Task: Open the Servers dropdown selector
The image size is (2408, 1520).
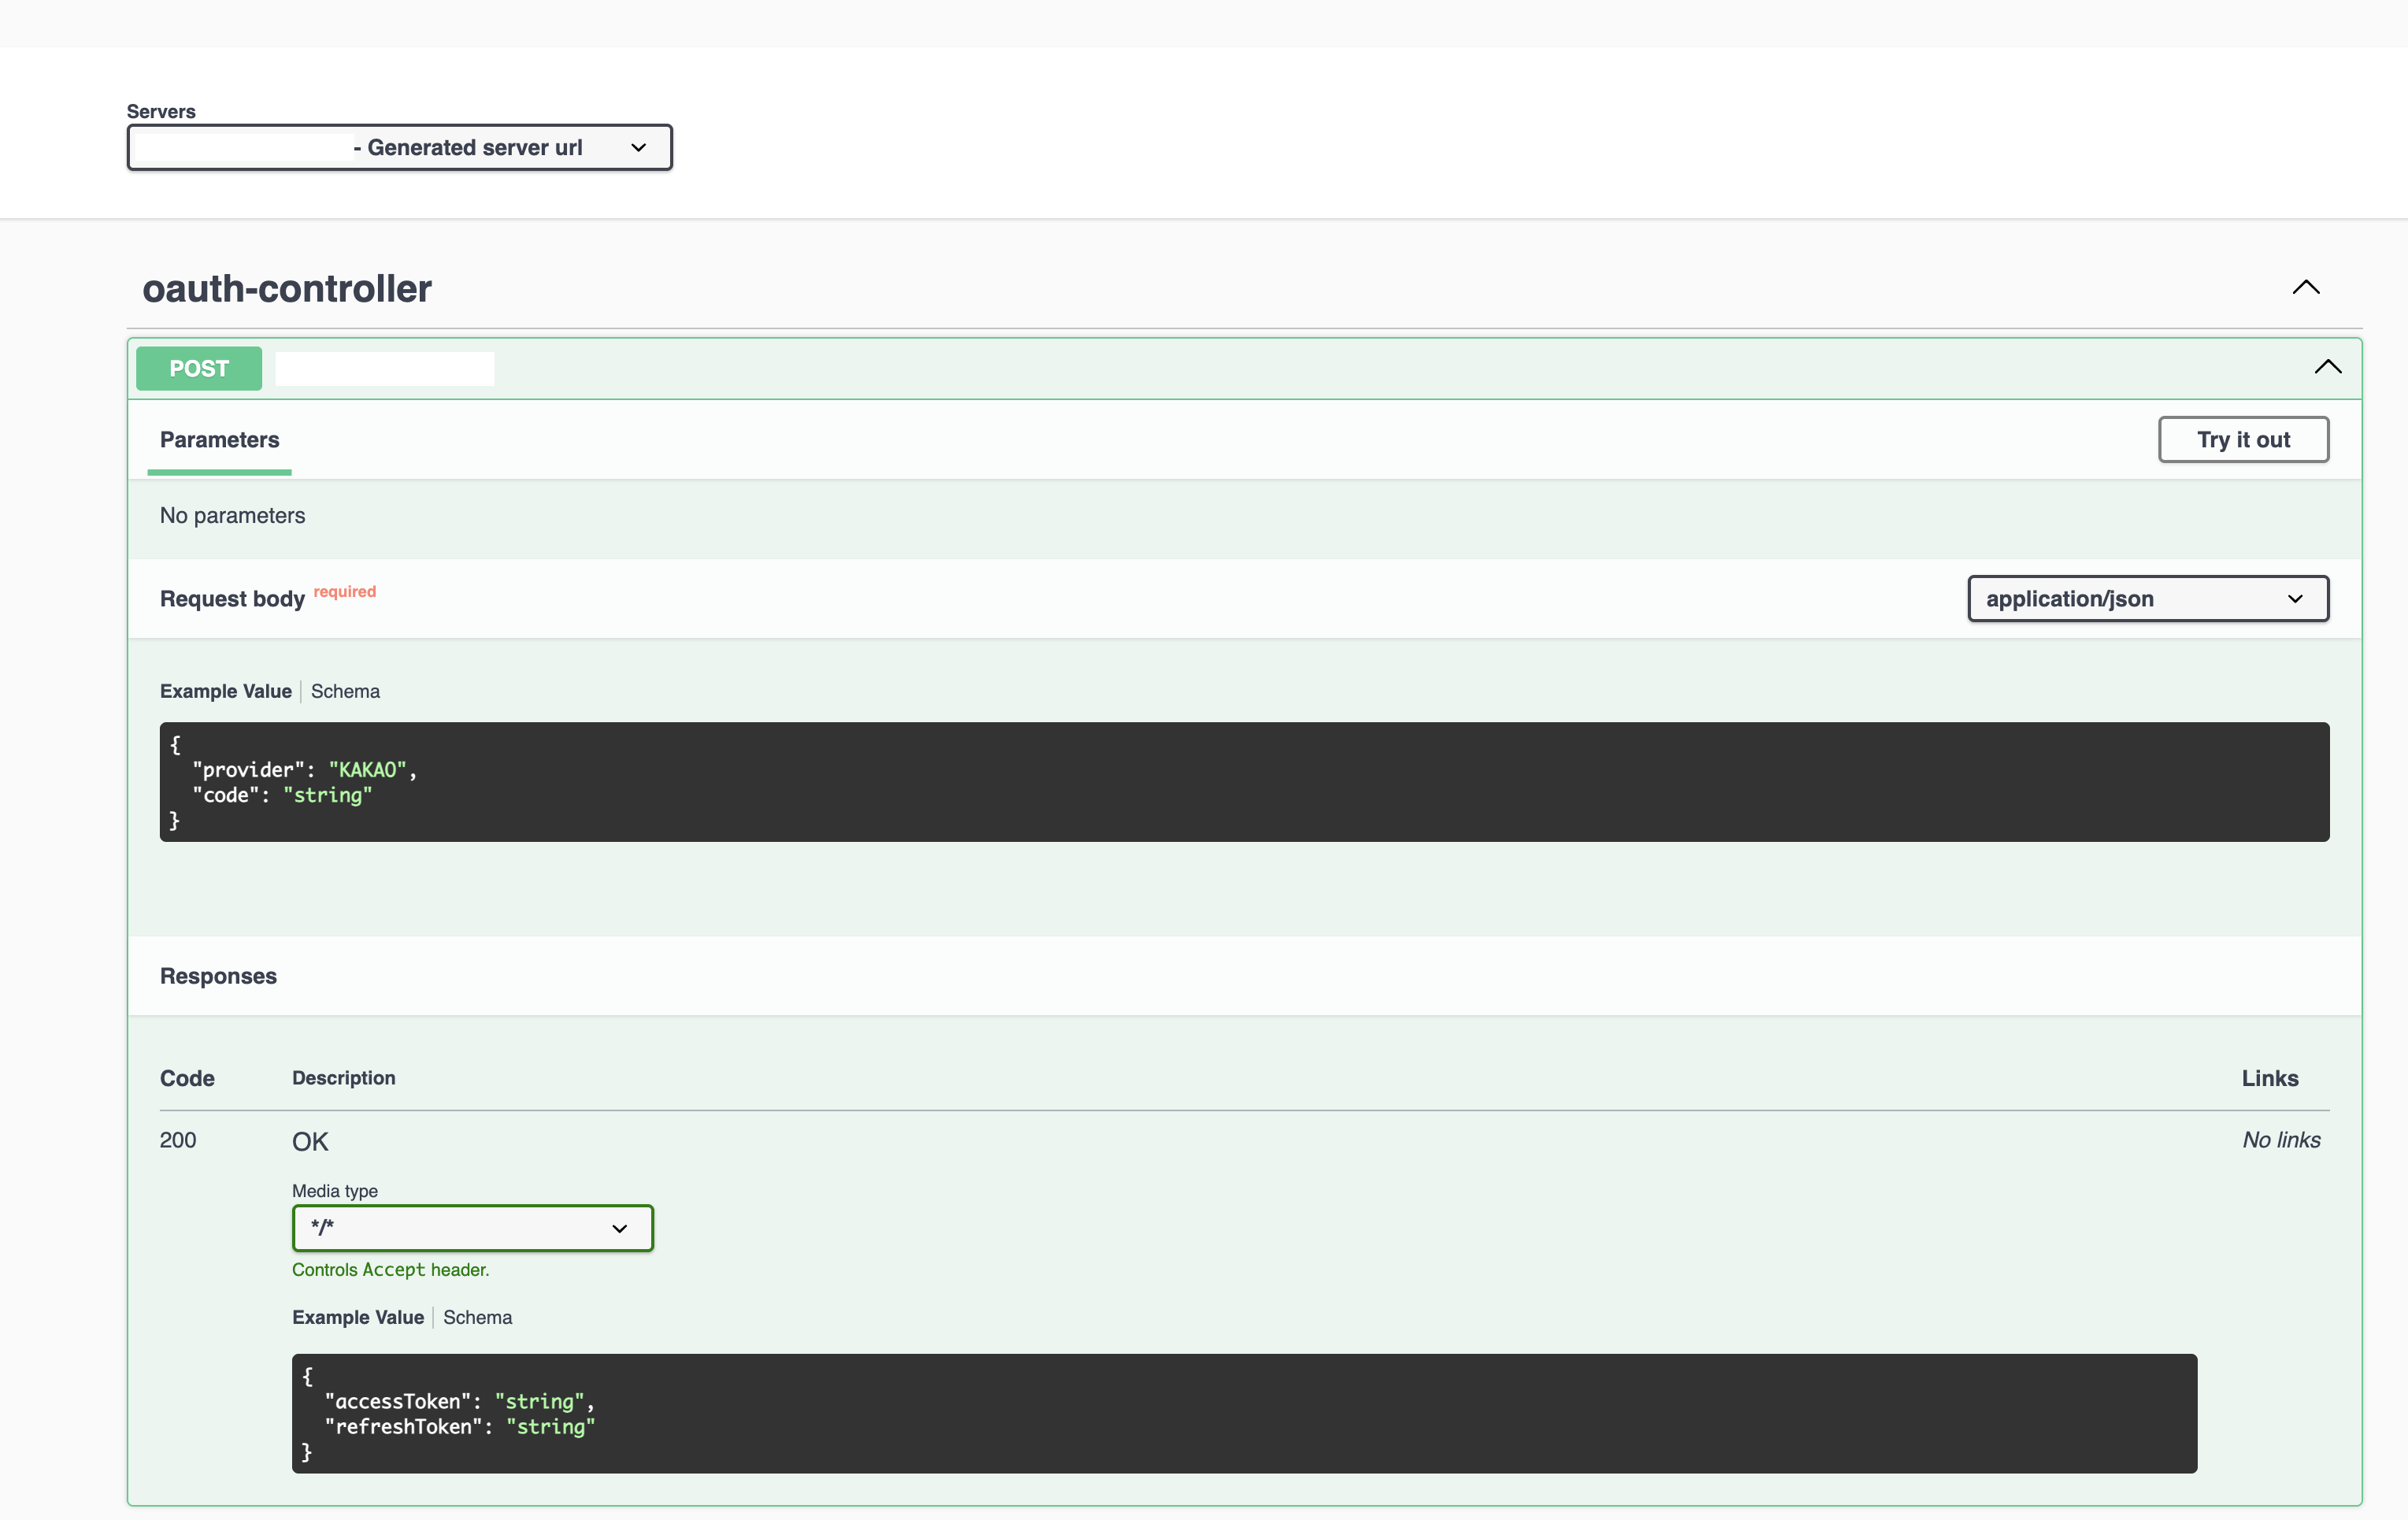Action: point(399,148)
